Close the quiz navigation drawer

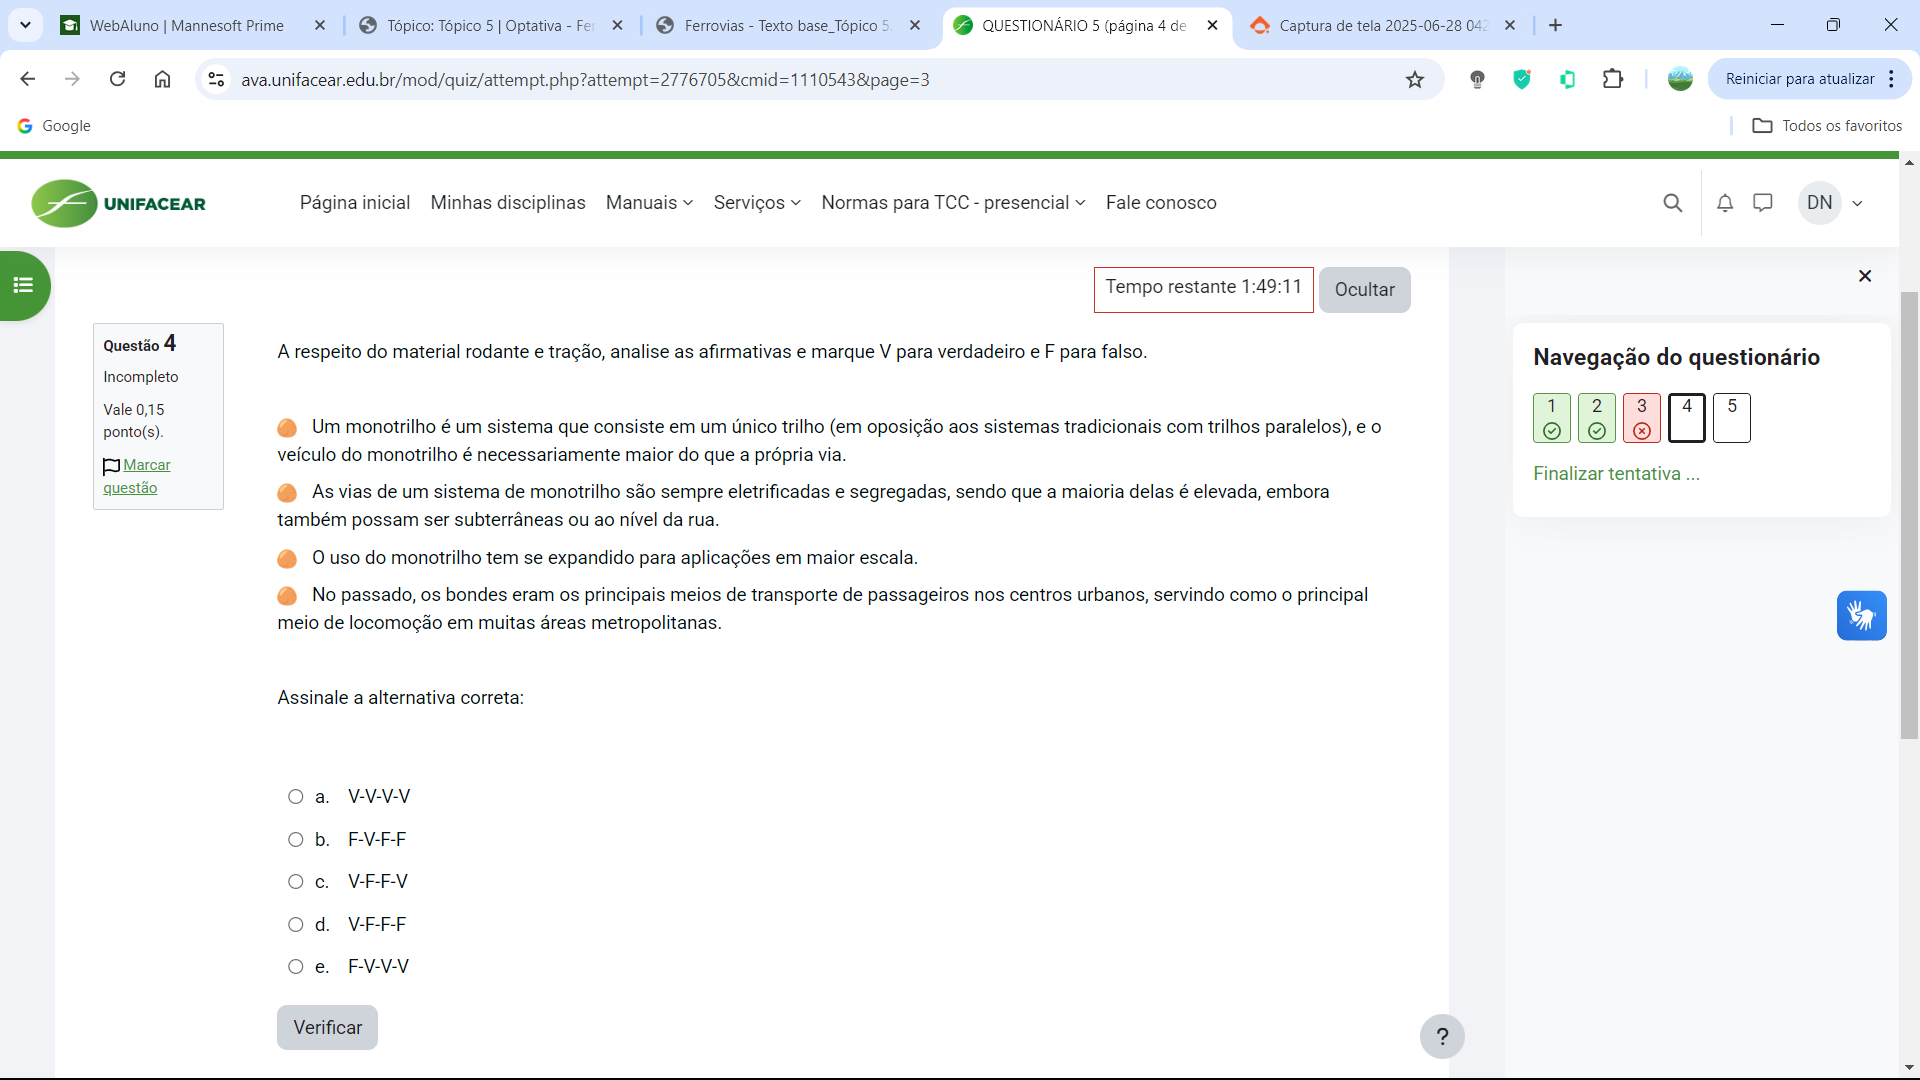[1865, 276]
